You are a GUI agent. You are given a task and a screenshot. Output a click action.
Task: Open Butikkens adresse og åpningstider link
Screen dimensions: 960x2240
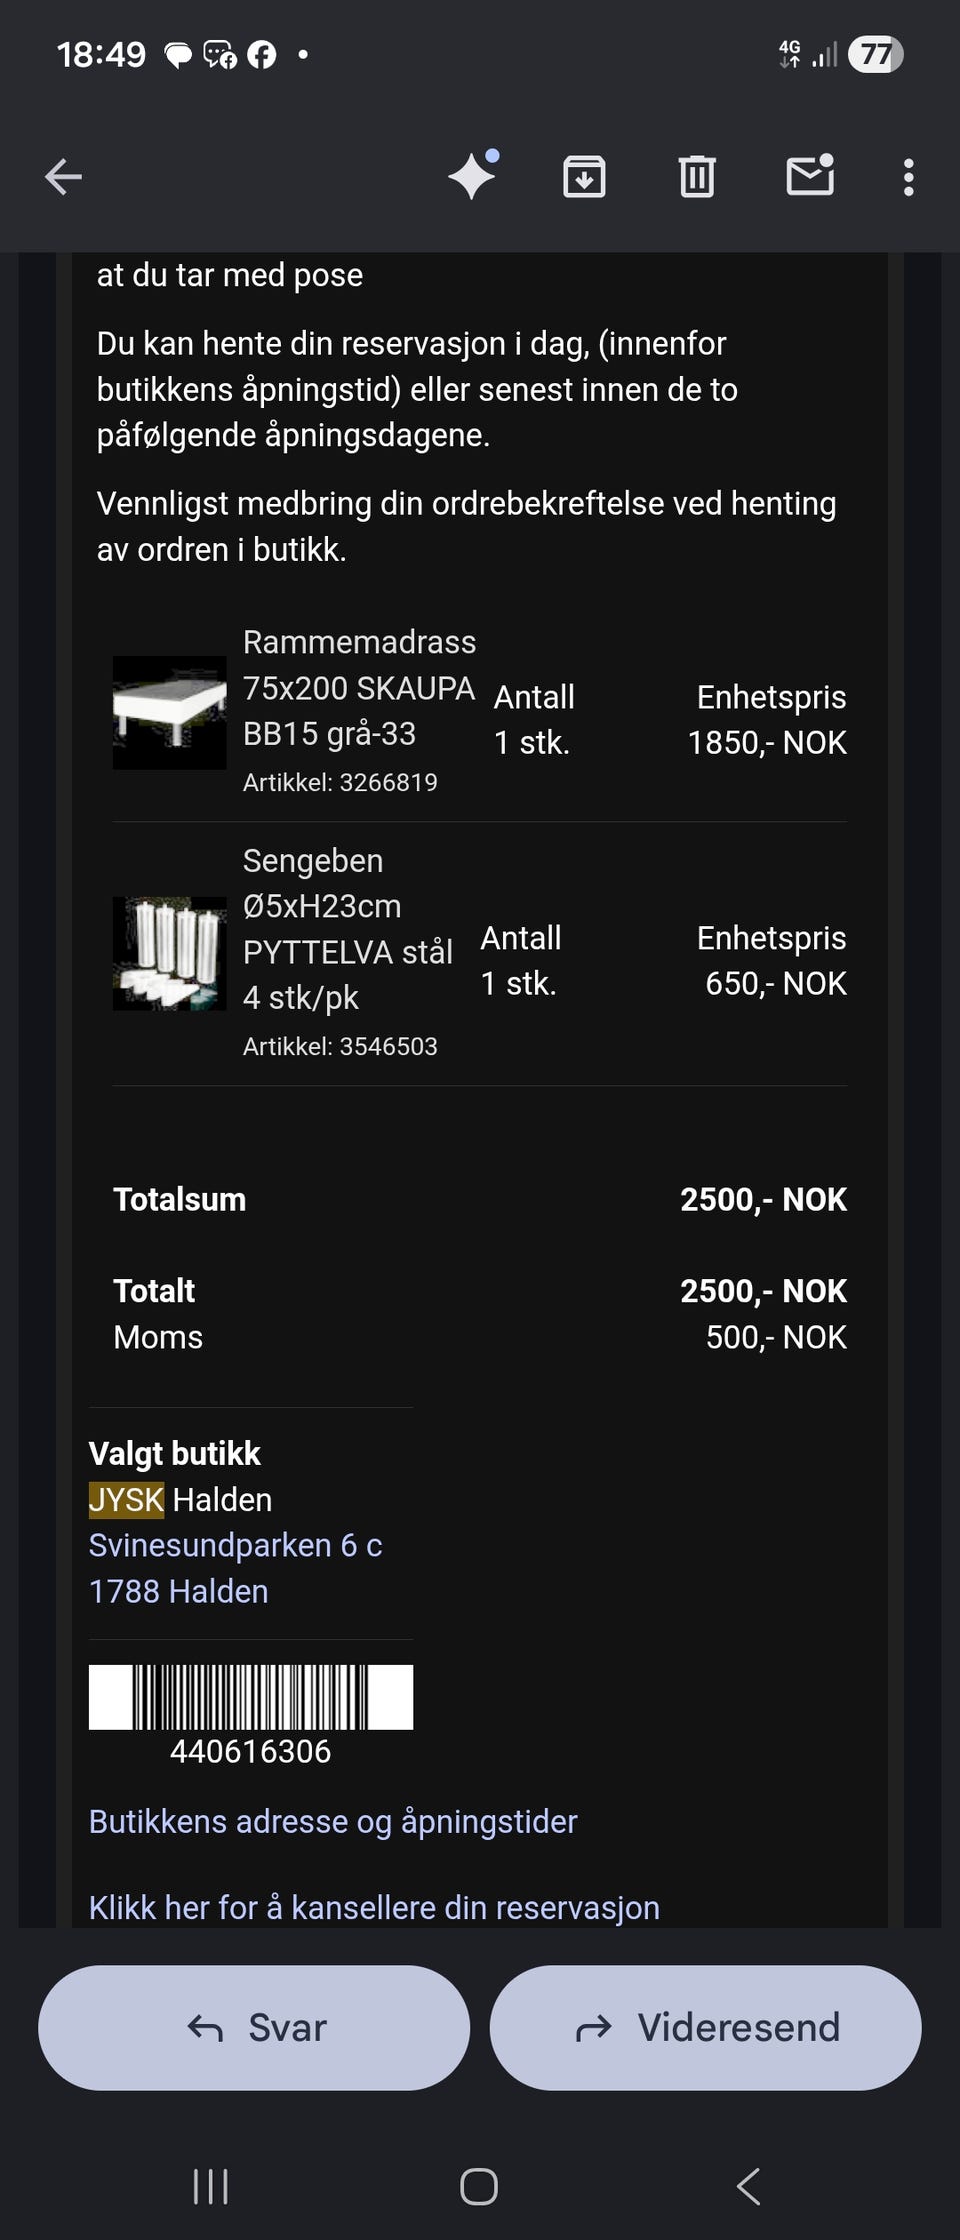click(333, 1821)
